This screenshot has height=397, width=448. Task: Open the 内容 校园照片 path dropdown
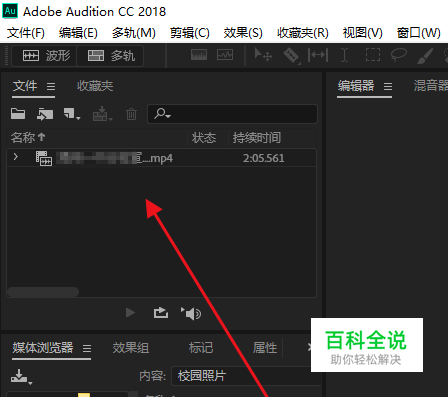coord(245,376)
